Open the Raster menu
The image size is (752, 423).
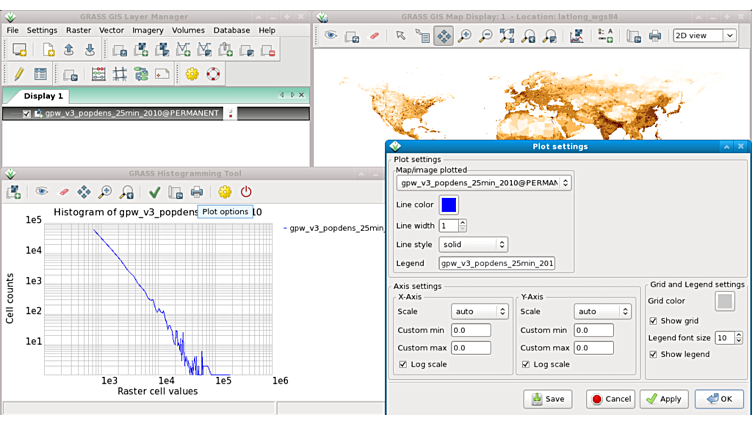(78, 30)
